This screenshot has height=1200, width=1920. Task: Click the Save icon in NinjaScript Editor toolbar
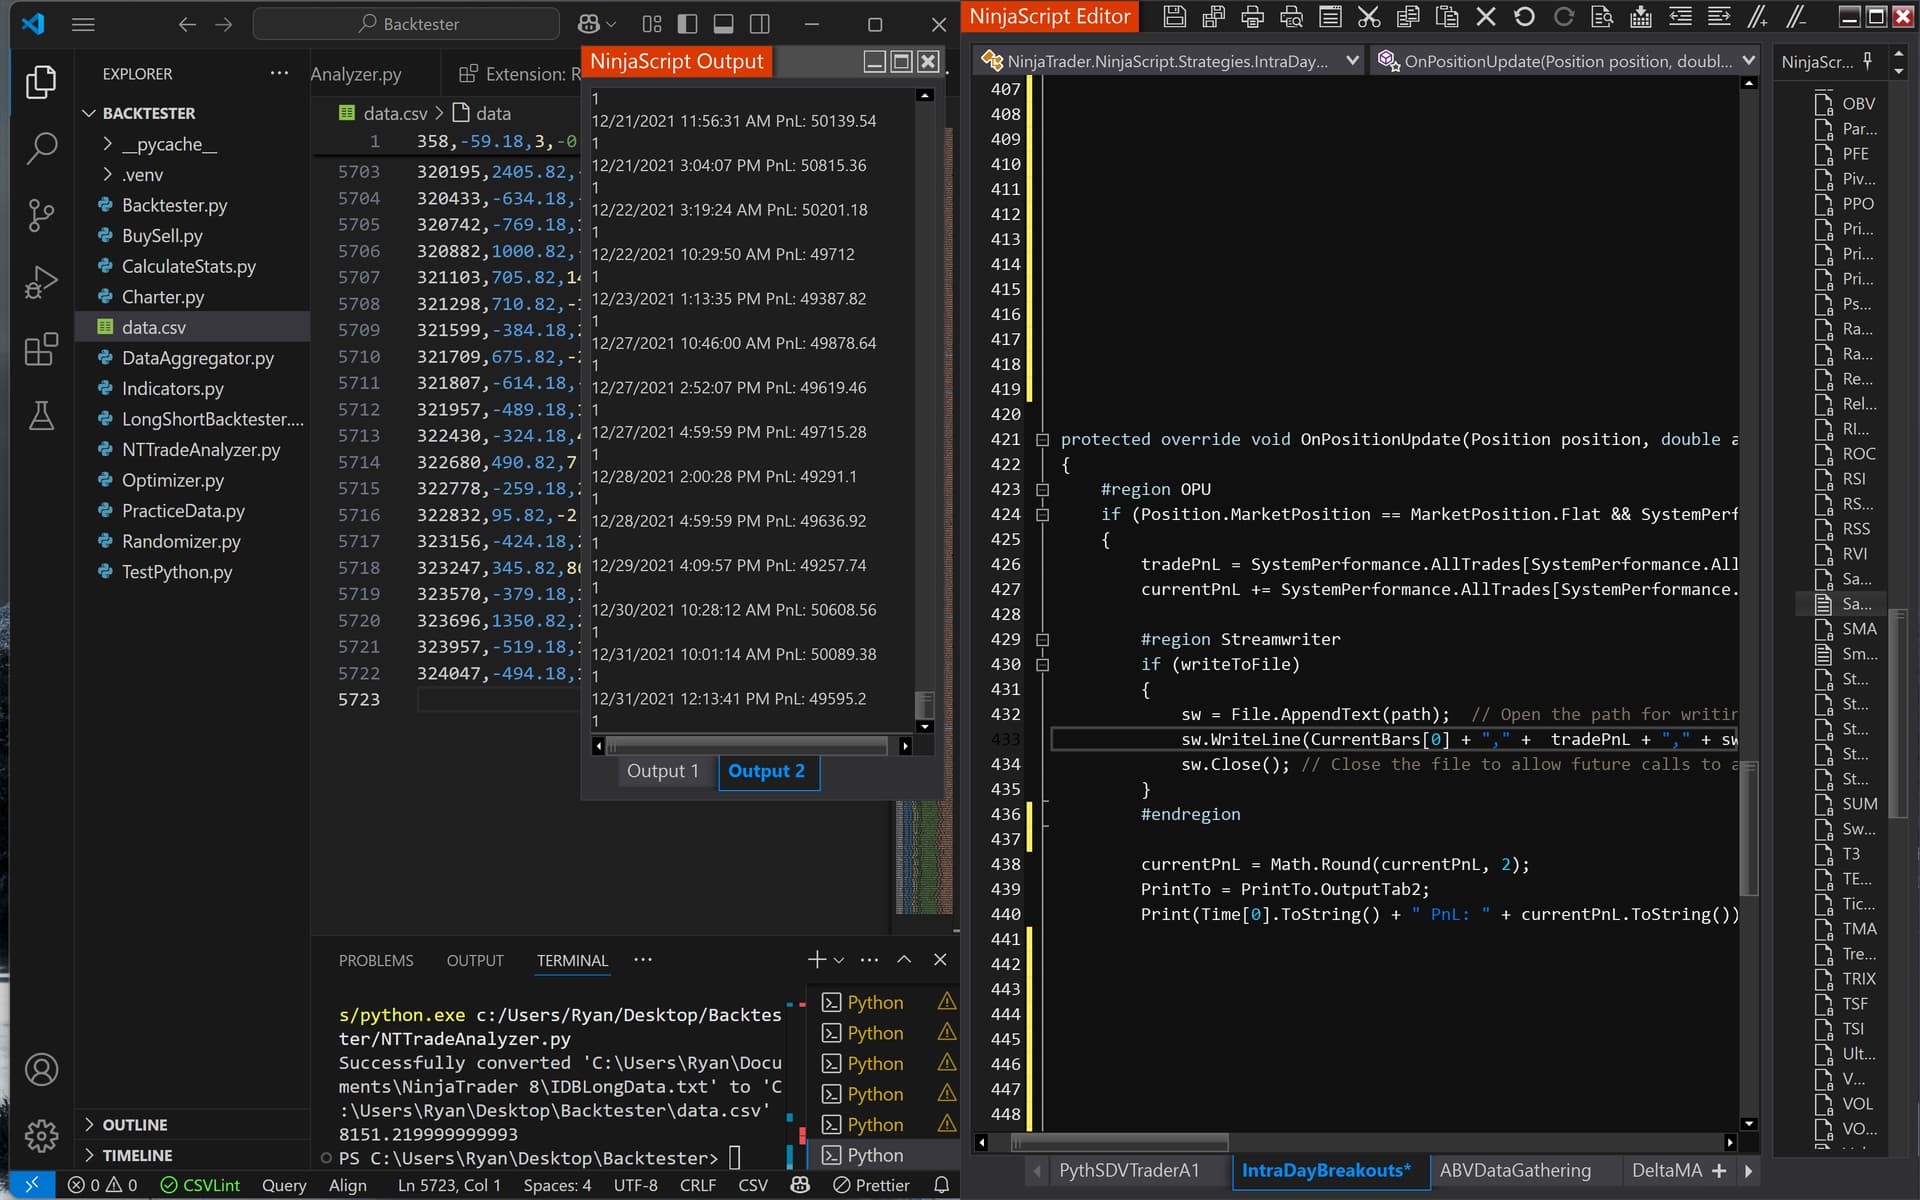[1175, 17]
